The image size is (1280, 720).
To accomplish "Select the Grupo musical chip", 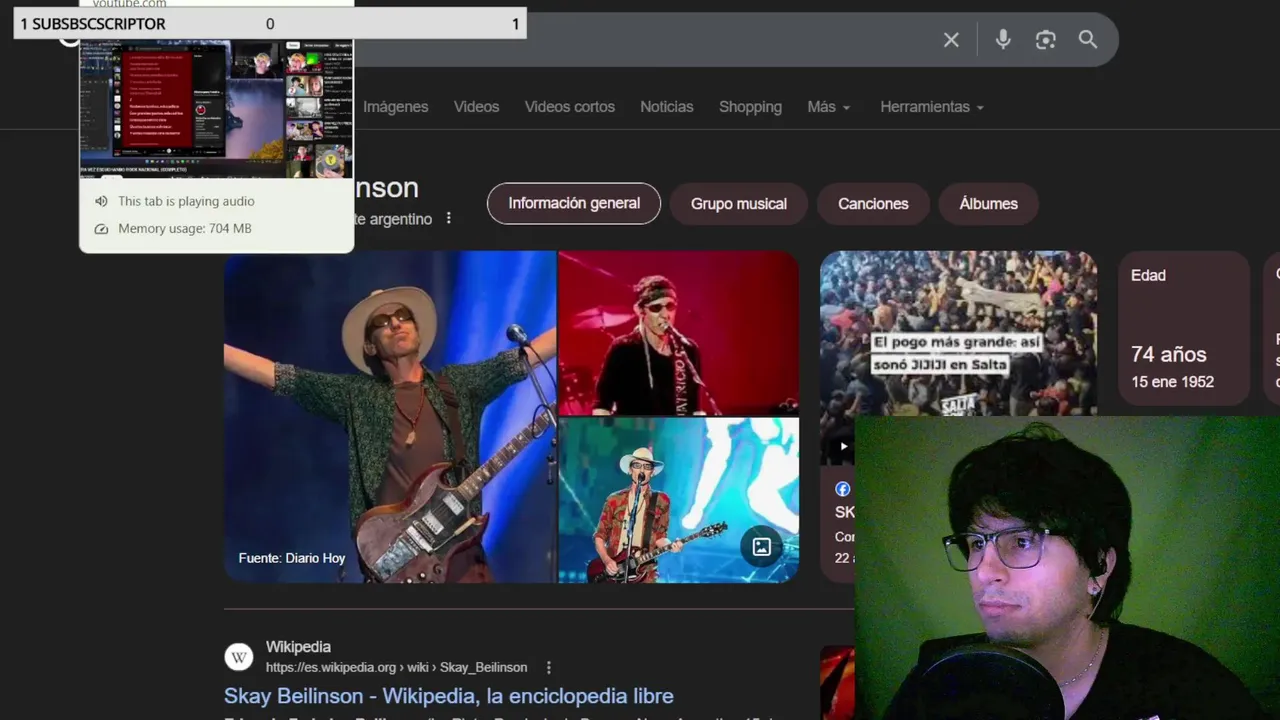I will coord(739,204).
